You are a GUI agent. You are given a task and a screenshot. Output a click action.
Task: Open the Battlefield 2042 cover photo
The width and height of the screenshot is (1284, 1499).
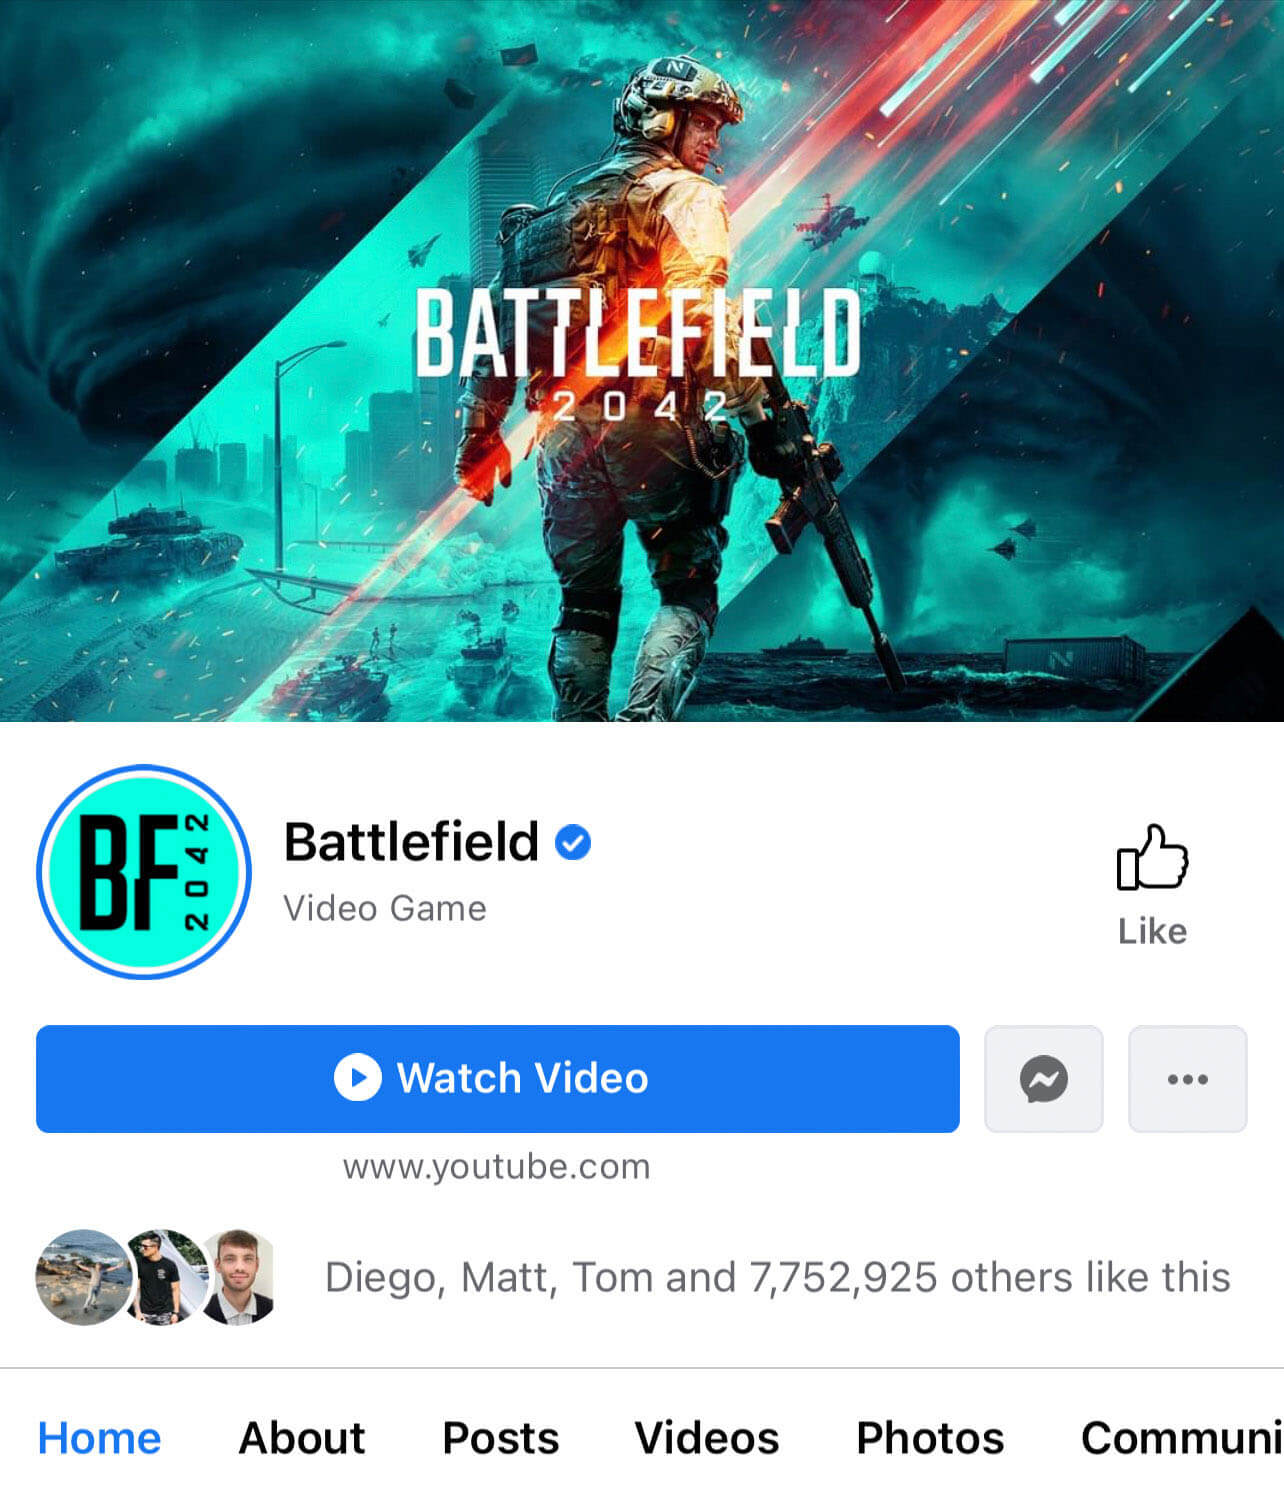(x=642, y=360)
